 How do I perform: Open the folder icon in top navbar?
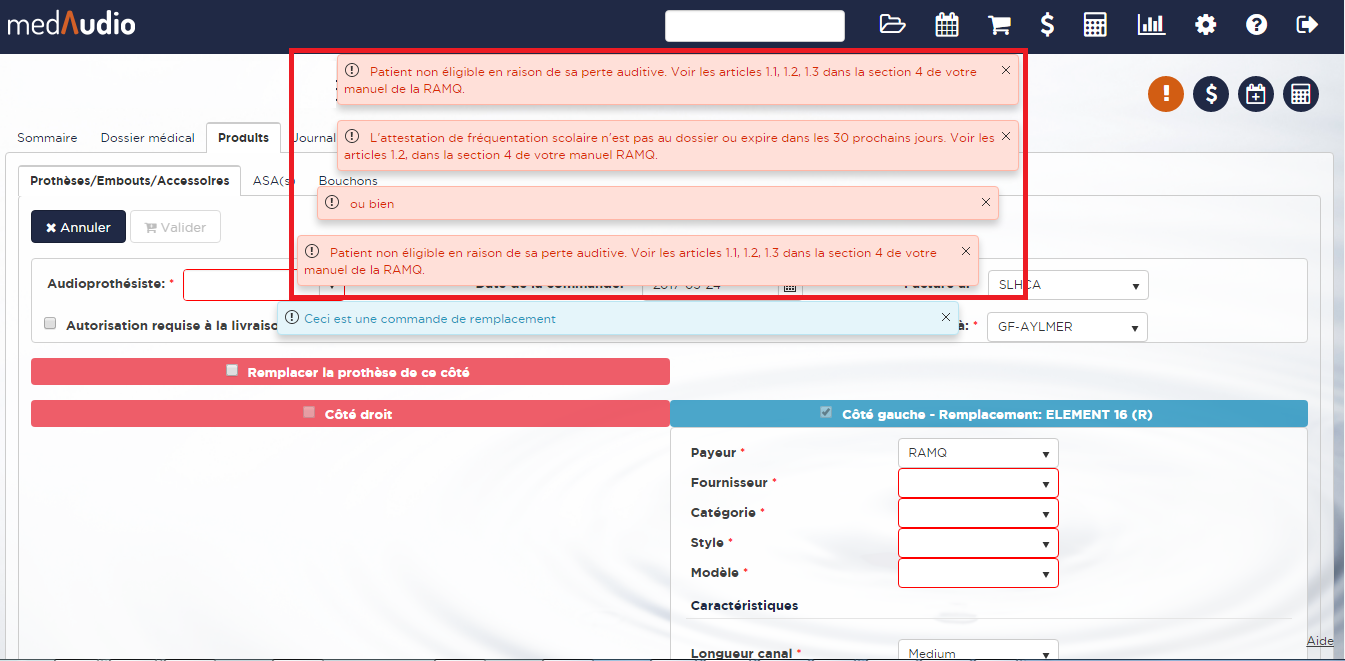pyautogui.click(x=892, y=25)
